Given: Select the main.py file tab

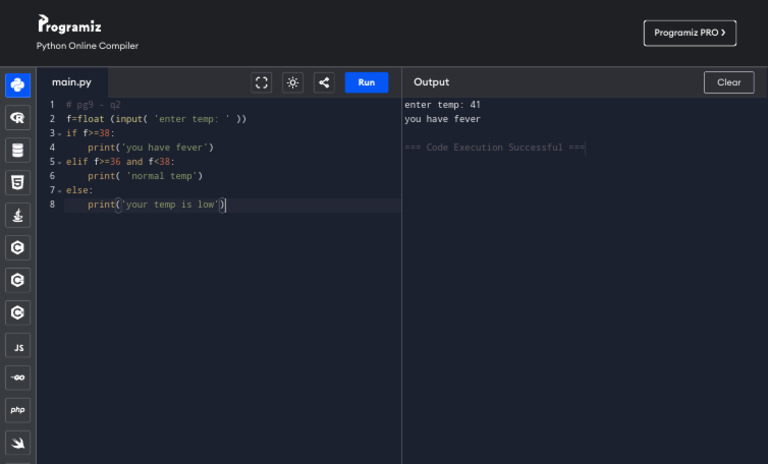Looking at the screenshot, I should pos(72,82).
